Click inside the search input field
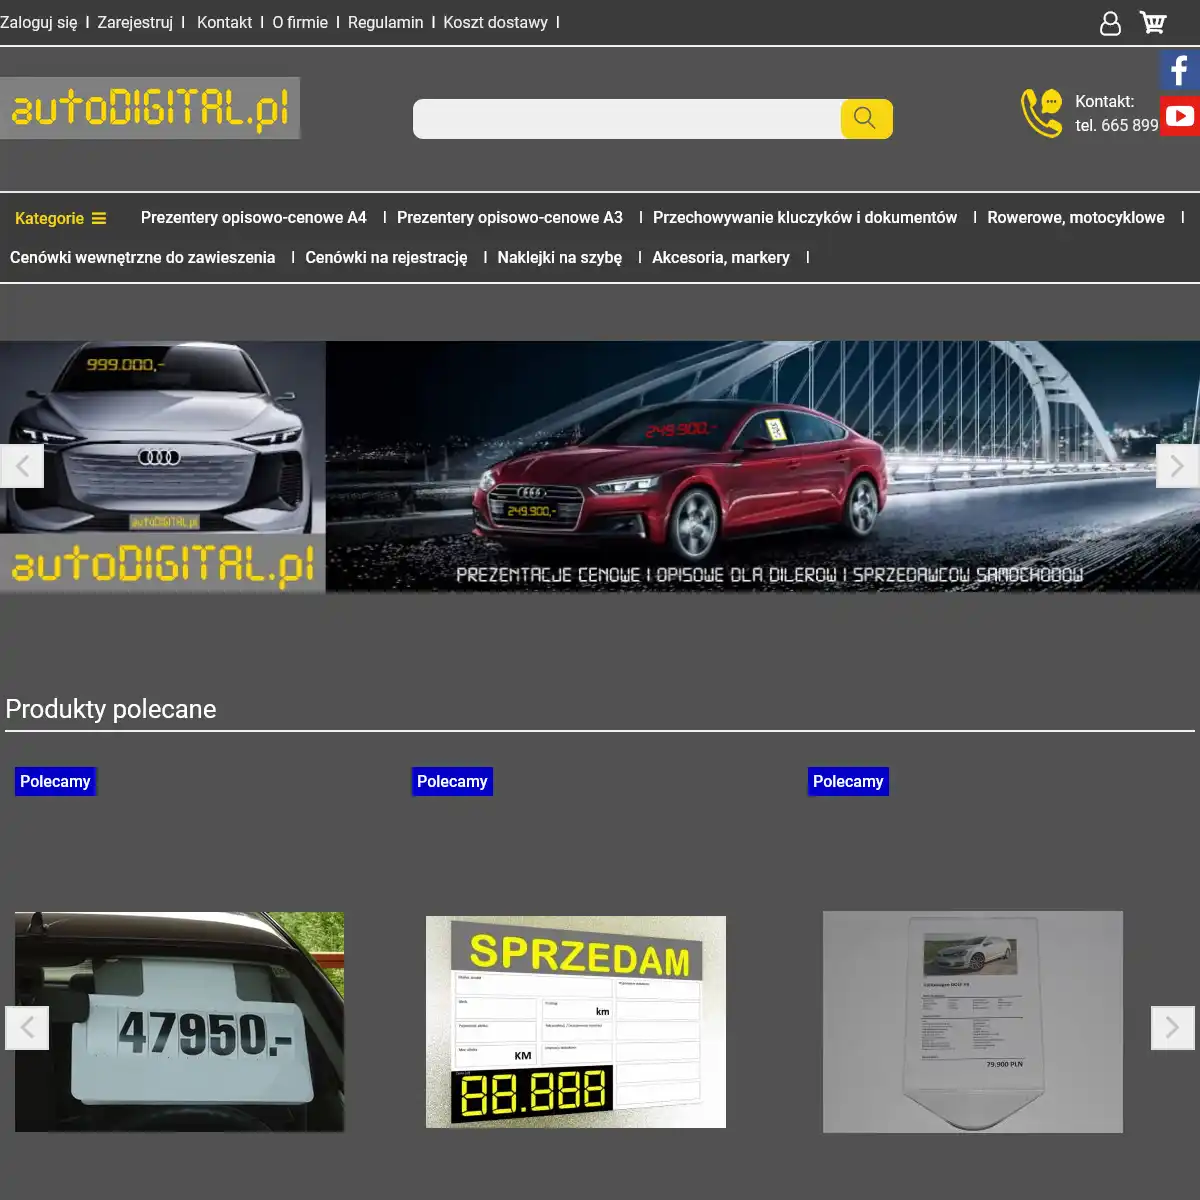The height and width of the screenshot is (1200, 1200). [x=620, y=117]
